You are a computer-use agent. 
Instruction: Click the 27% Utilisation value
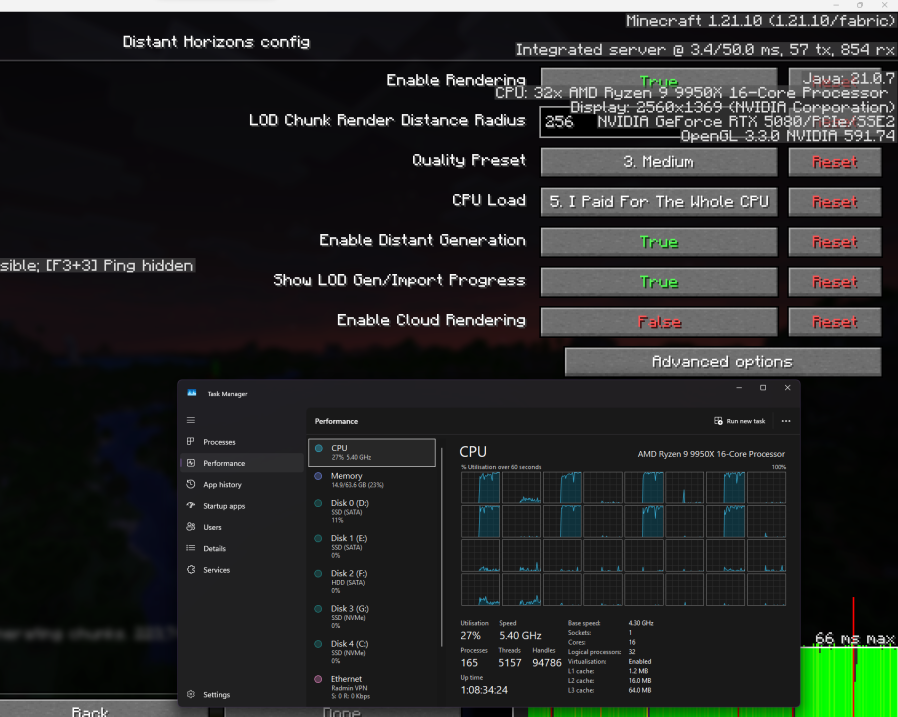coord(470,636)
